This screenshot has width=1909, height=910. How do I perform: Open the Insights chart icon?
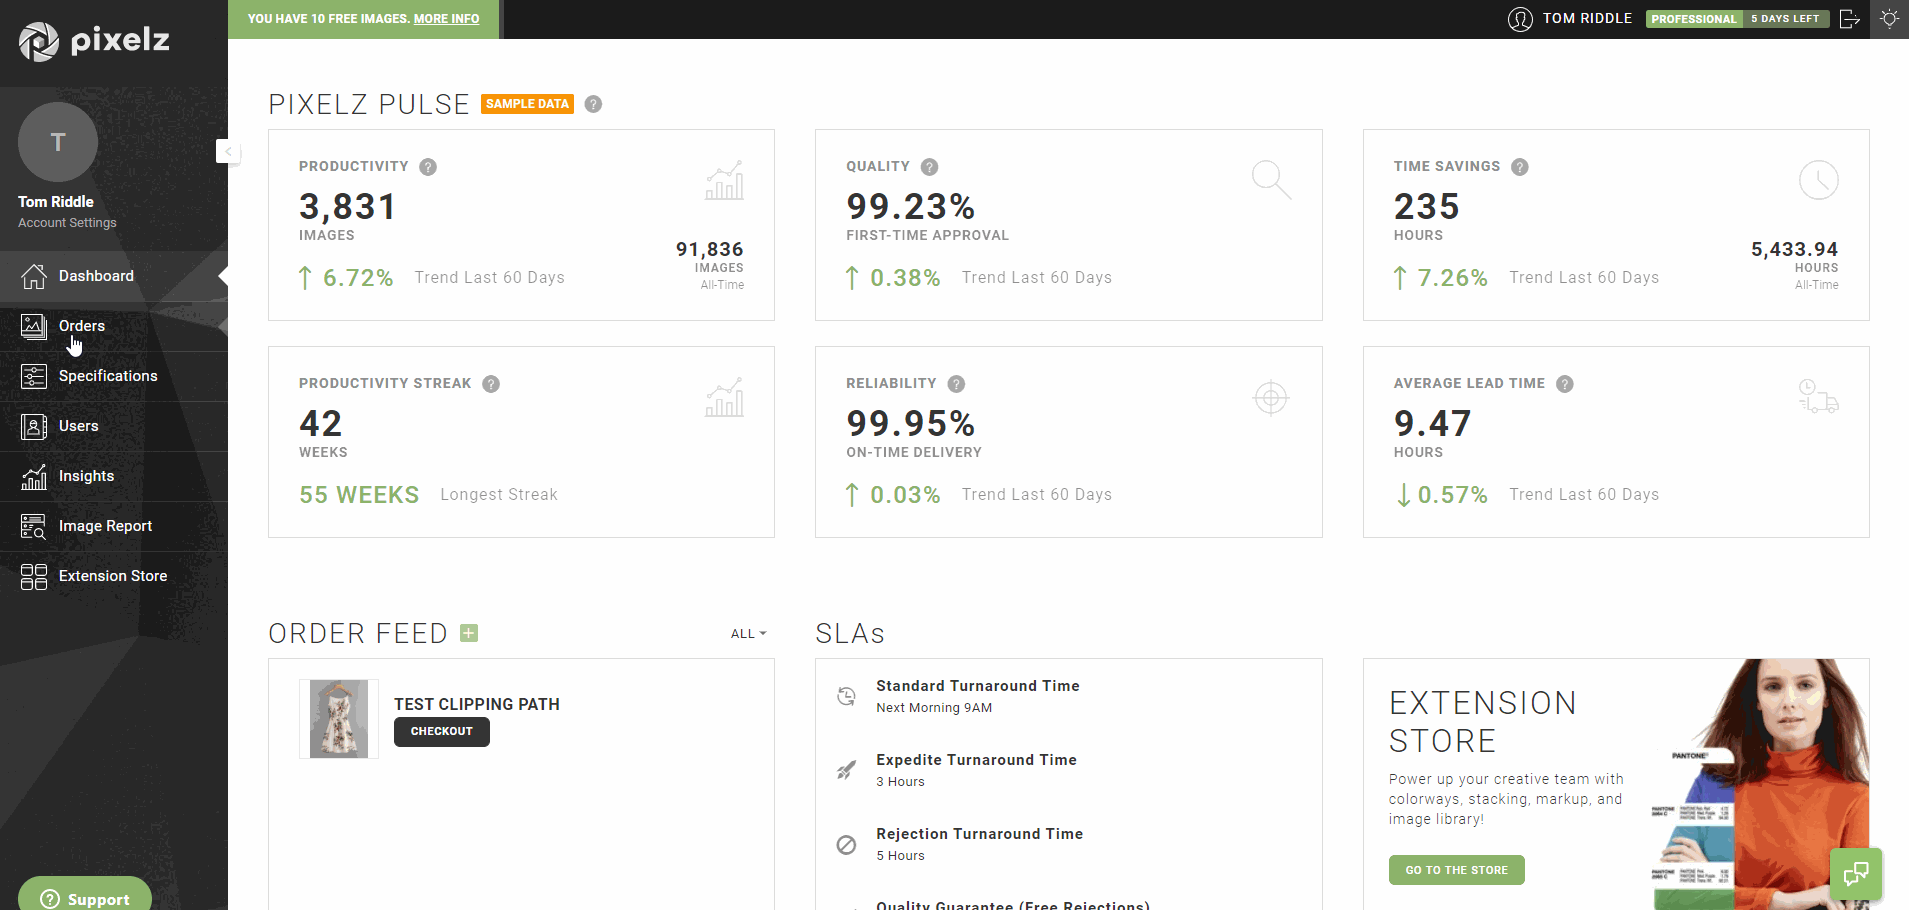(34, 476)
